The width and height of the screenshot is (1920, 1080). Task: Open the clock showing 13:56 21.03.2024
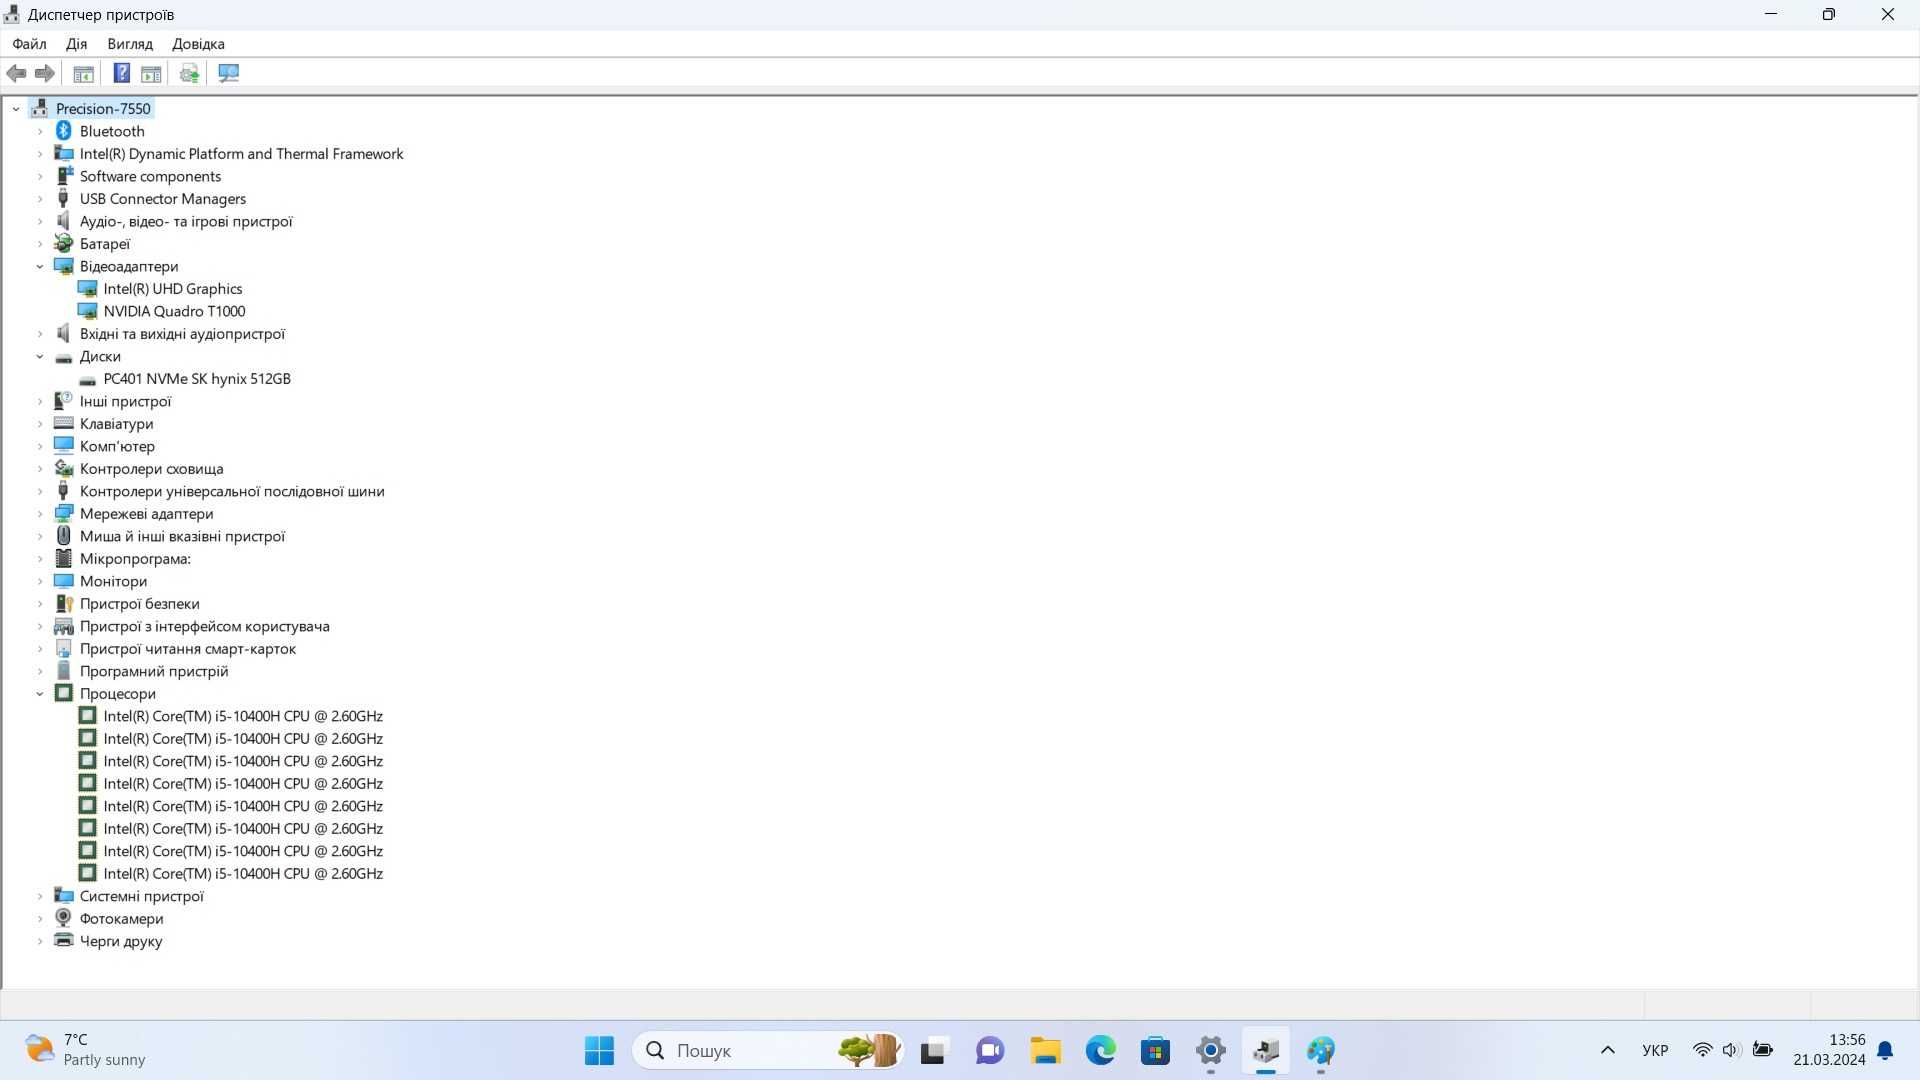1829,1050
